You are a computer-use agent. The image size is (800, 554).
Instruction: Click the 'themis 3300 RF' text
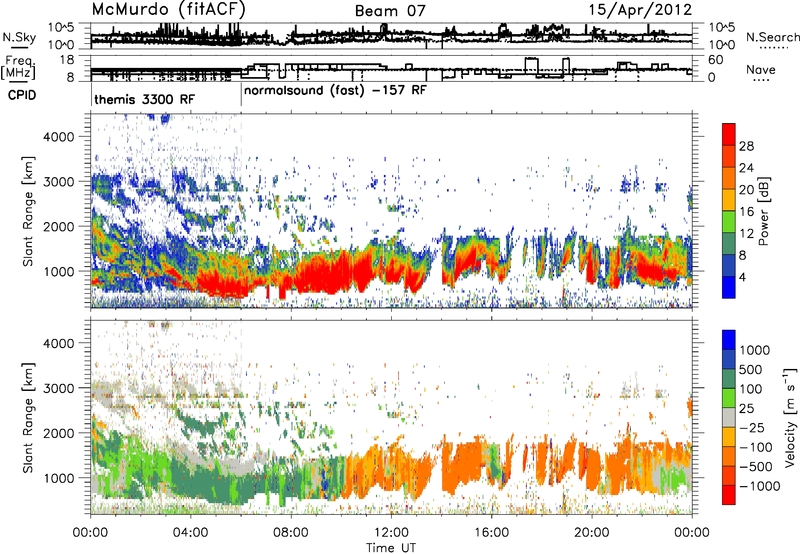click(144, 99)
